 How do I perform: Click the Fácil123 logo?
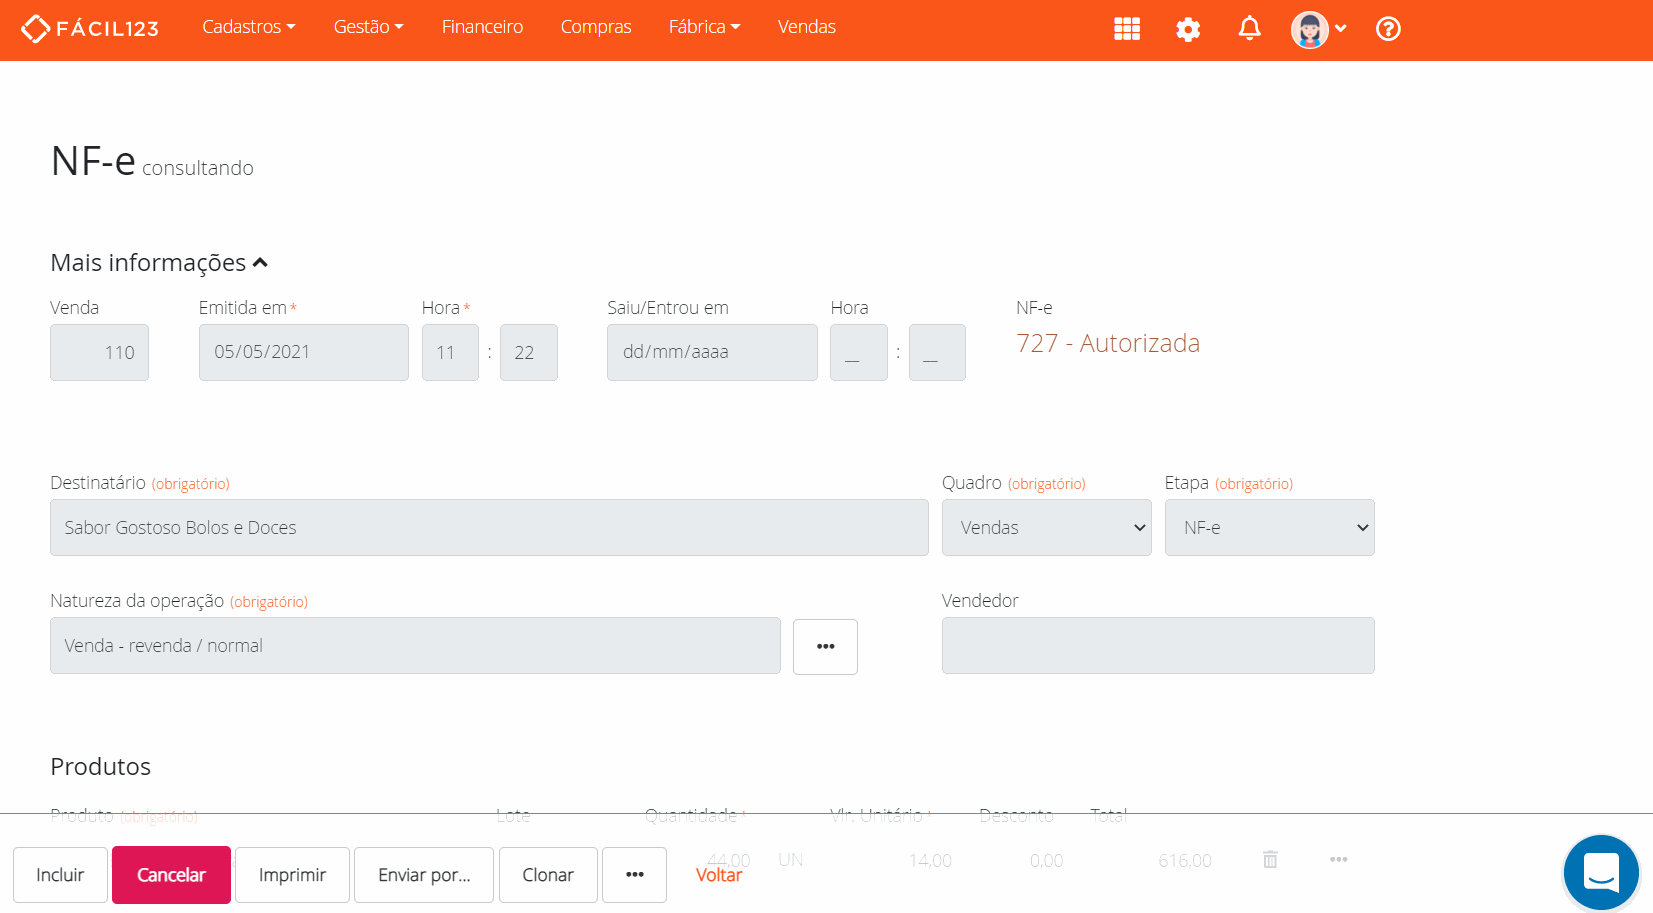pos(90,28)
